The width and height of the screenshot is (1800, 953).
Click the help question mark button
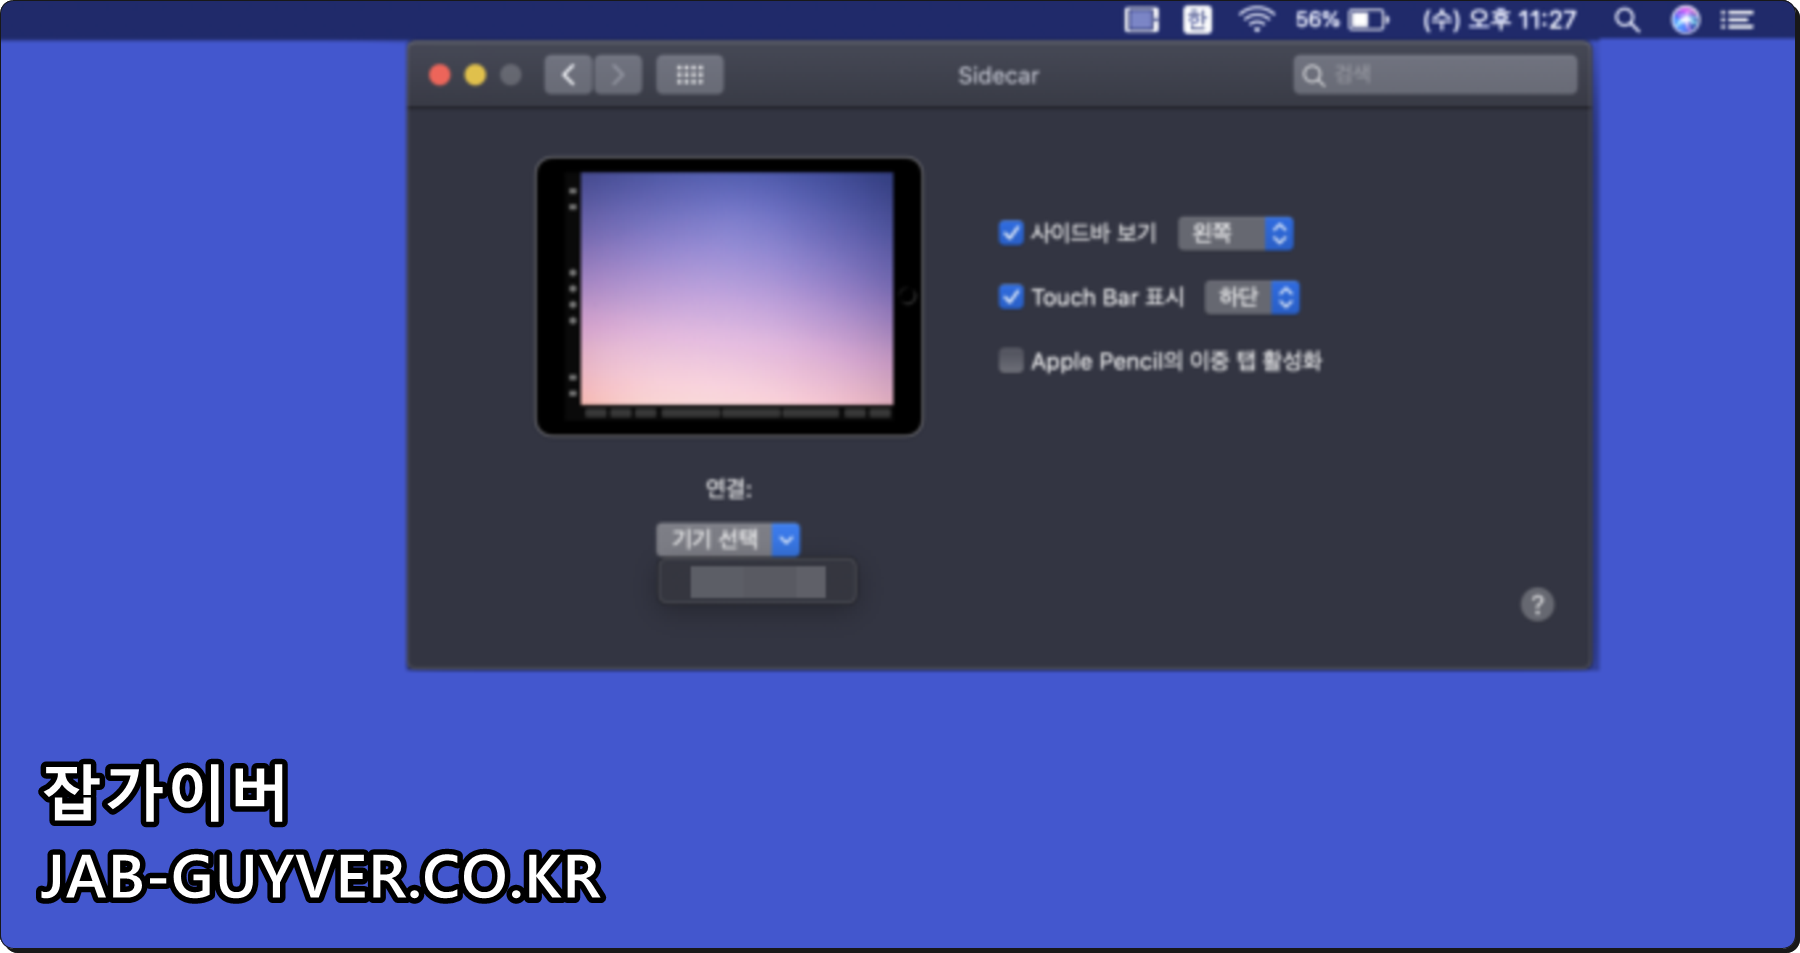(x=1537, y=605)
